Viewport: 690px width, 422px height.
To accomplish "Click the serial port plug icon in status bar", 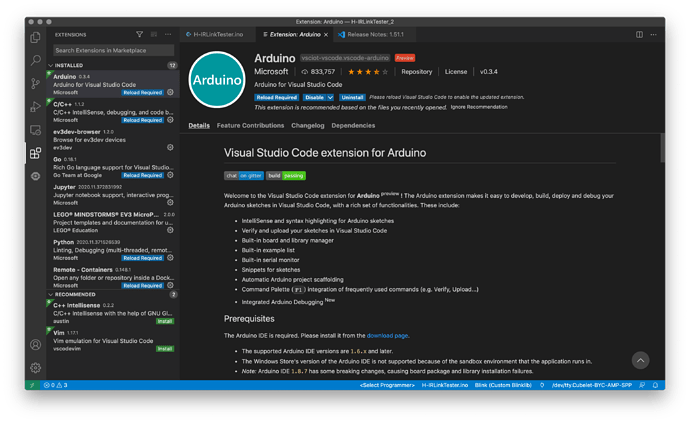I will 542,385.
